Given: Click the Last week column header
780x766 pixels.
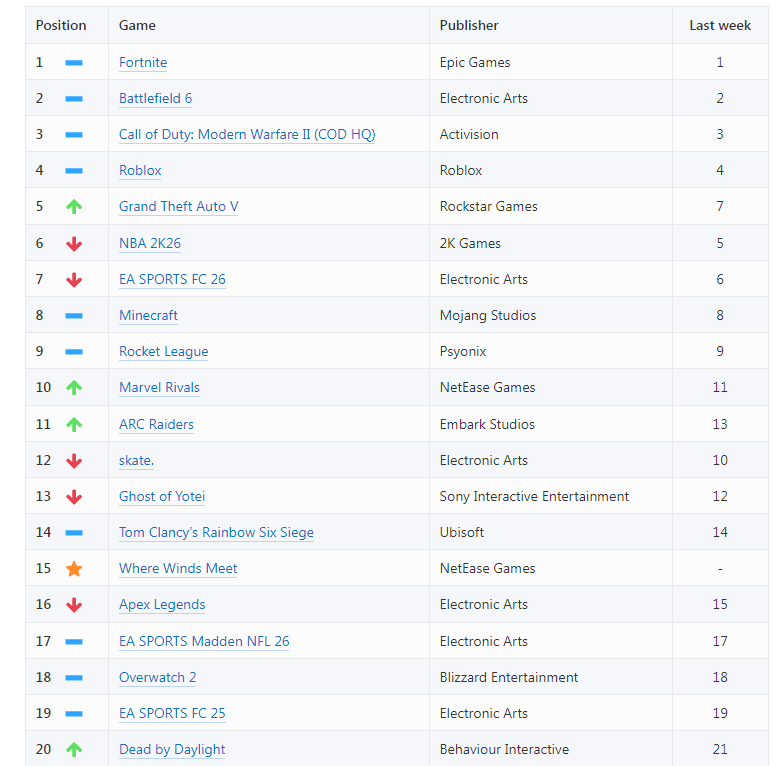Looking at the screenshot, I should coord(720,25).
